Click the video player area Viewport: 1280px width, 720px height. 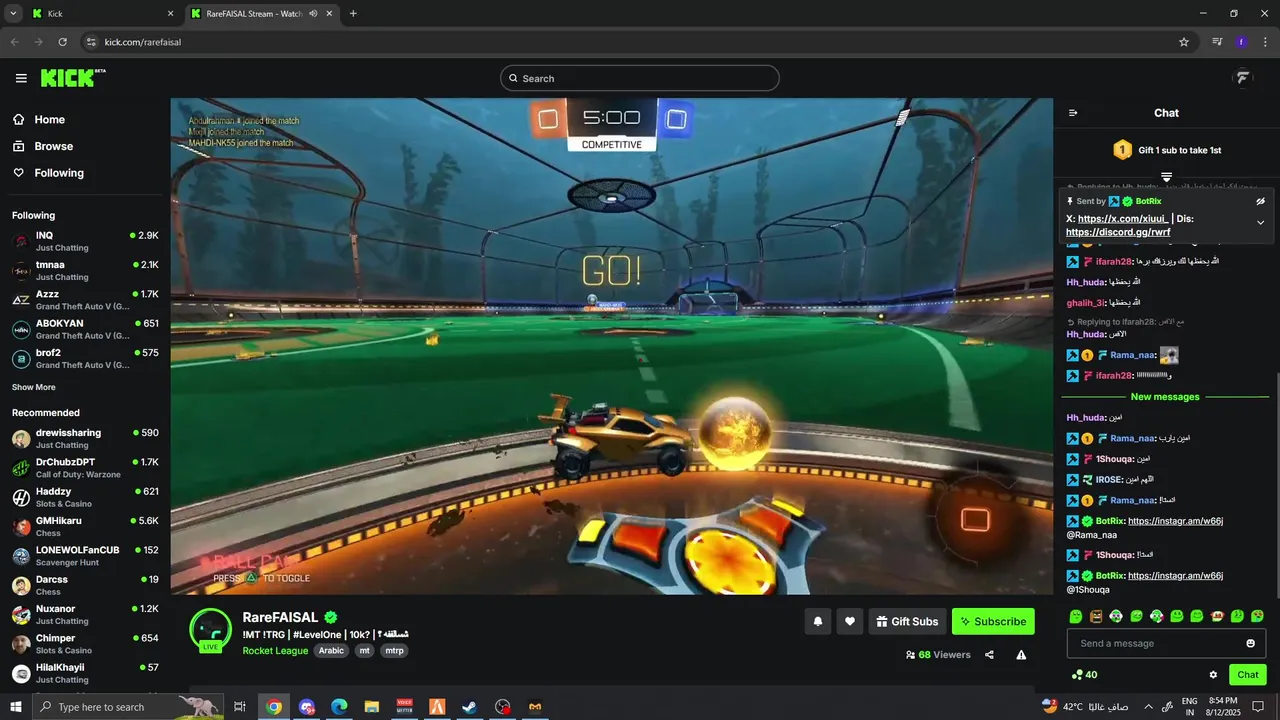(611, 346)
